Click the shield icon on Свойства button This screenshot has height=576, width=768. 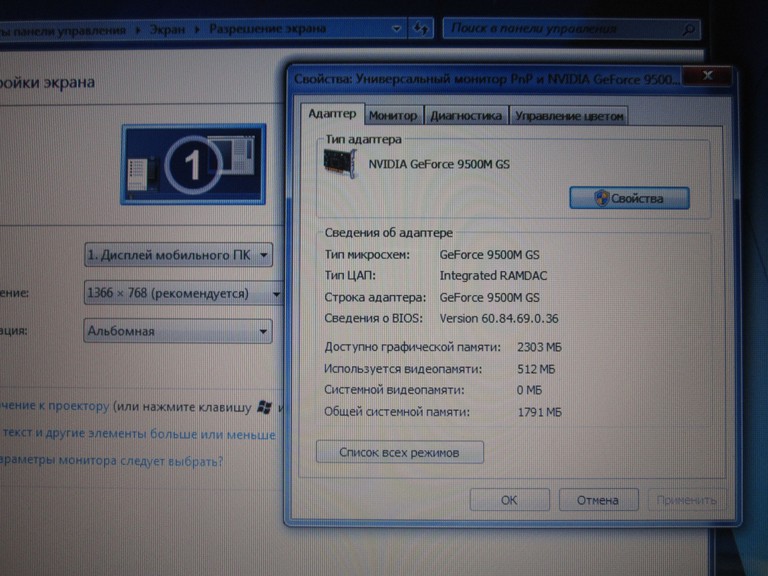pos(601,198)
